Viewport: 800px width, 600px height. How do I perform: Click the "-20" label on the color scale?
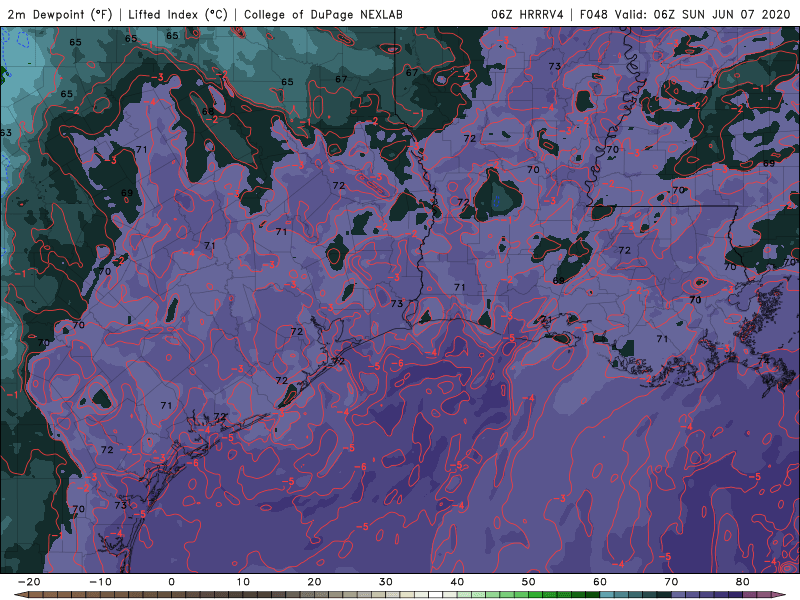29,582
